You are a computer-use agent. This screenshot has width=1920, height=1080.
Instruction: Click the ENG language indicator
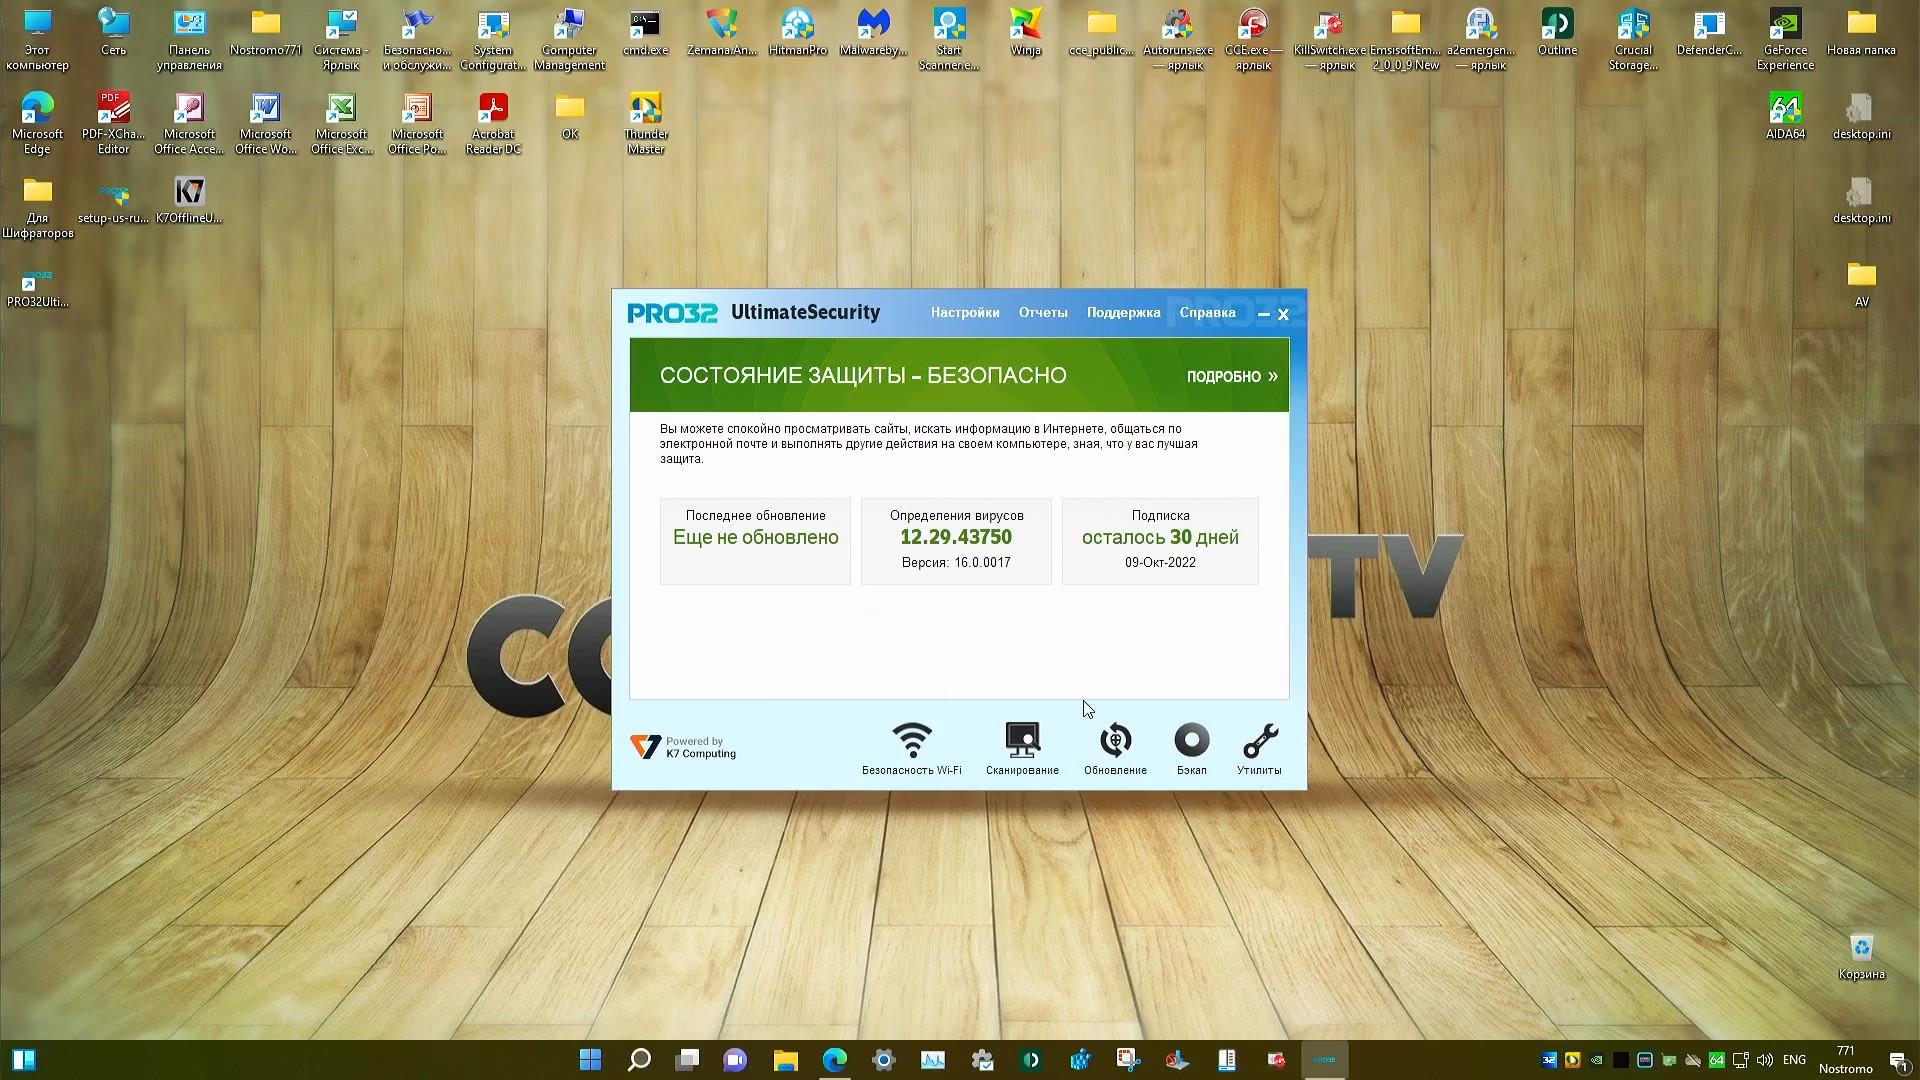pos(1795,1060)
